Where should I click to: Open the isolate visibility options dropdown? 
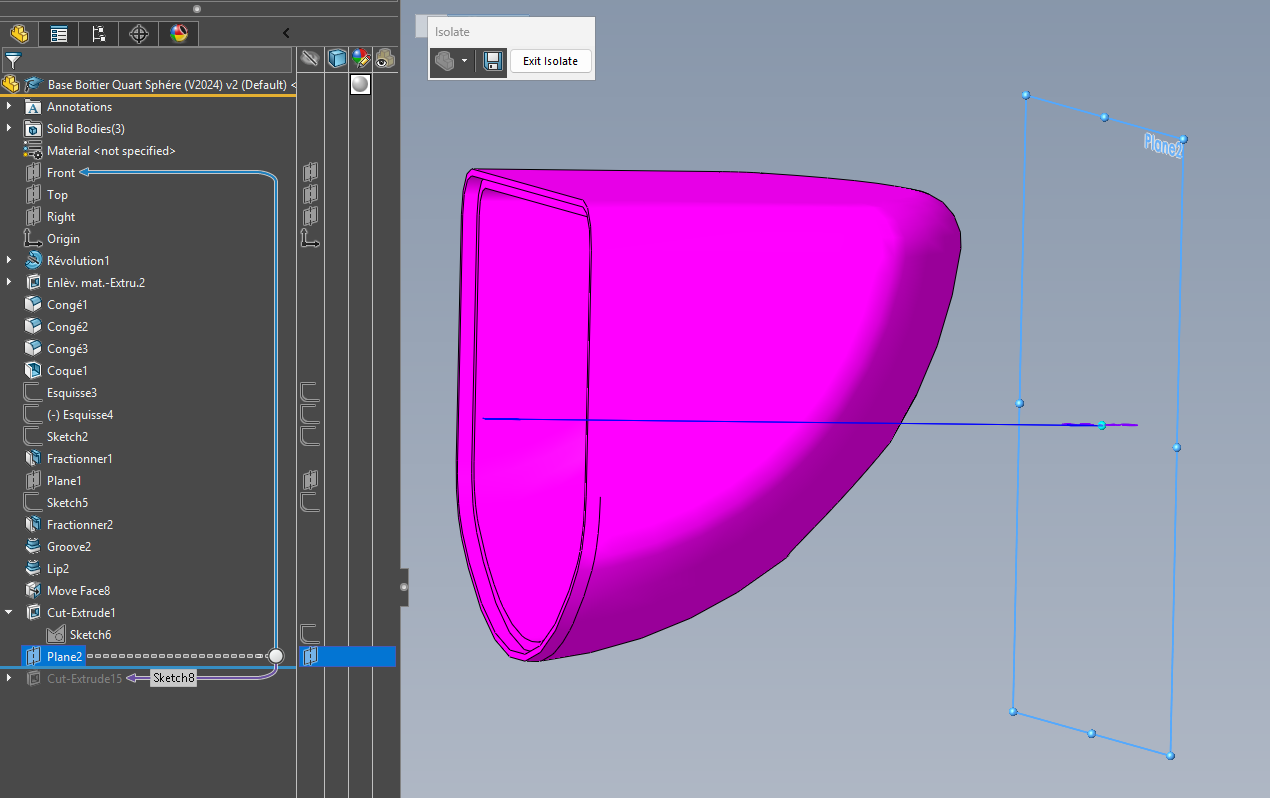[x=464, y=61]
